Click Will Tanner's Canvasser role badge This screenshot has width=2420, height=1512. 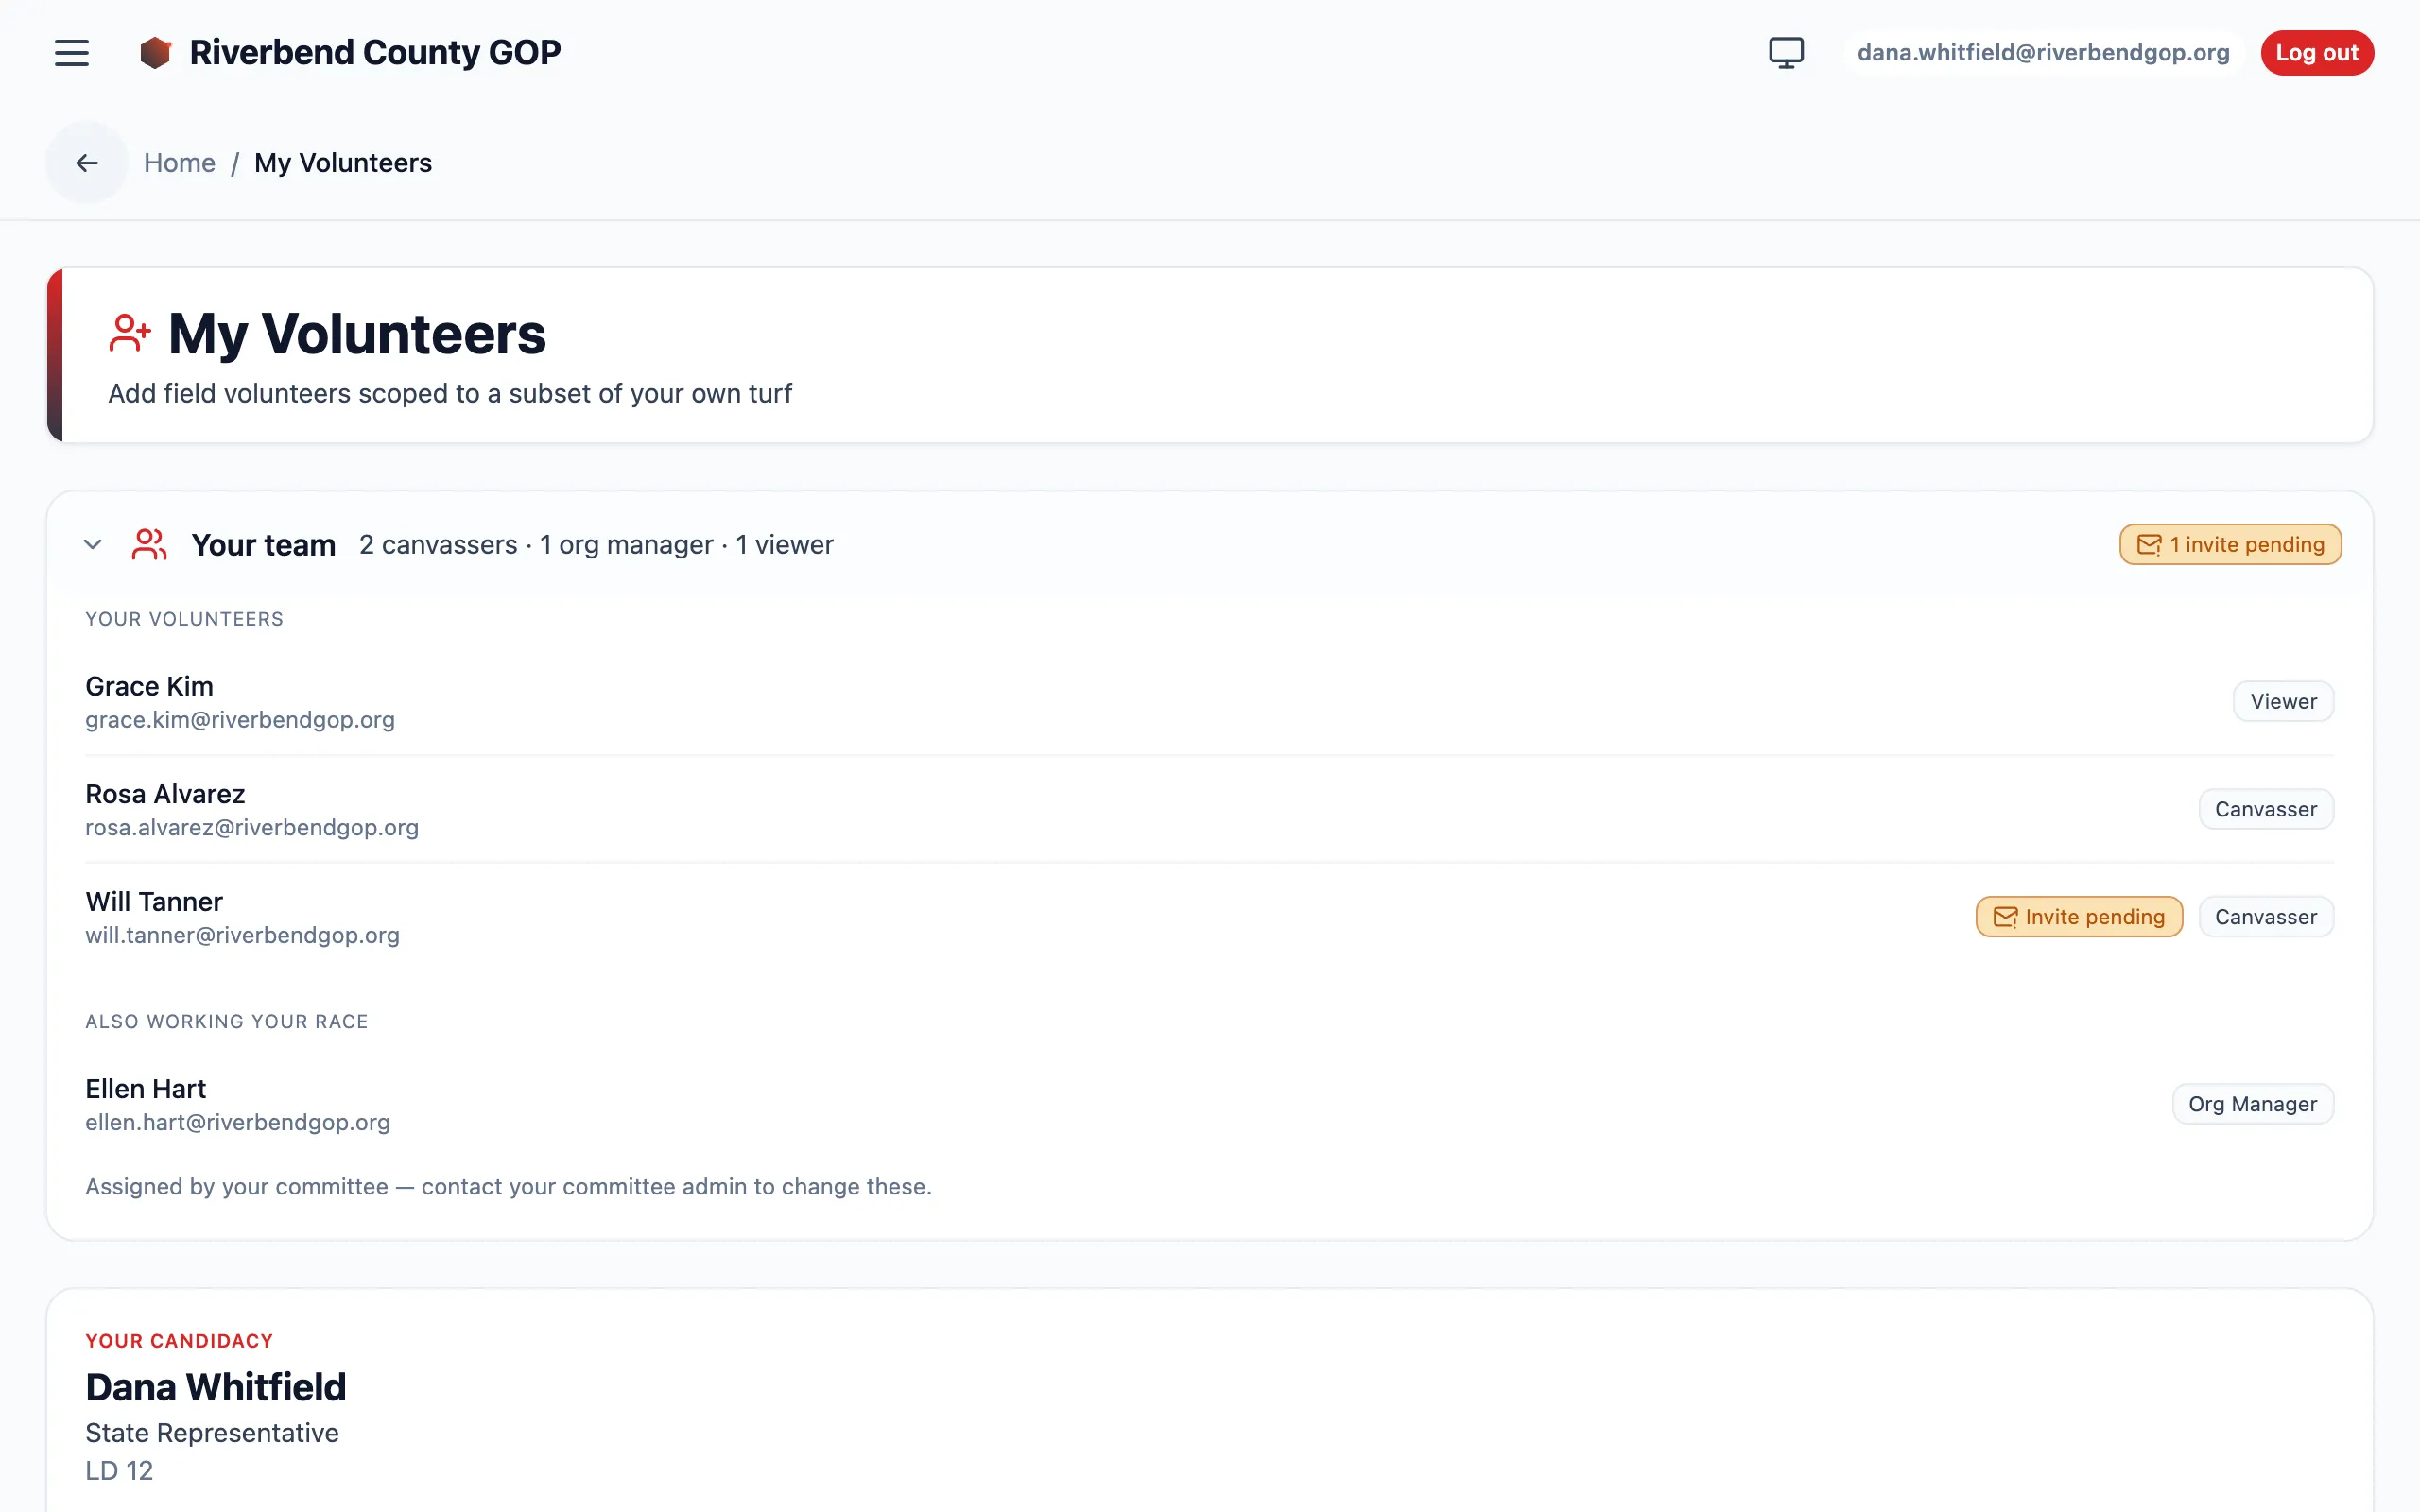2265,917
